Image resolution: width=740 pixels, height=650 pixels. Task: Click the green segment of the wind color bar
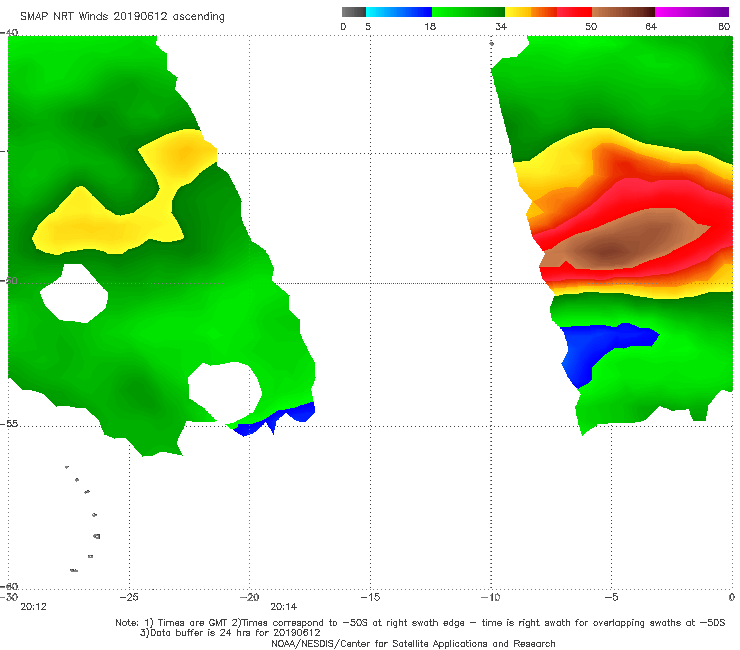(468, 12)
